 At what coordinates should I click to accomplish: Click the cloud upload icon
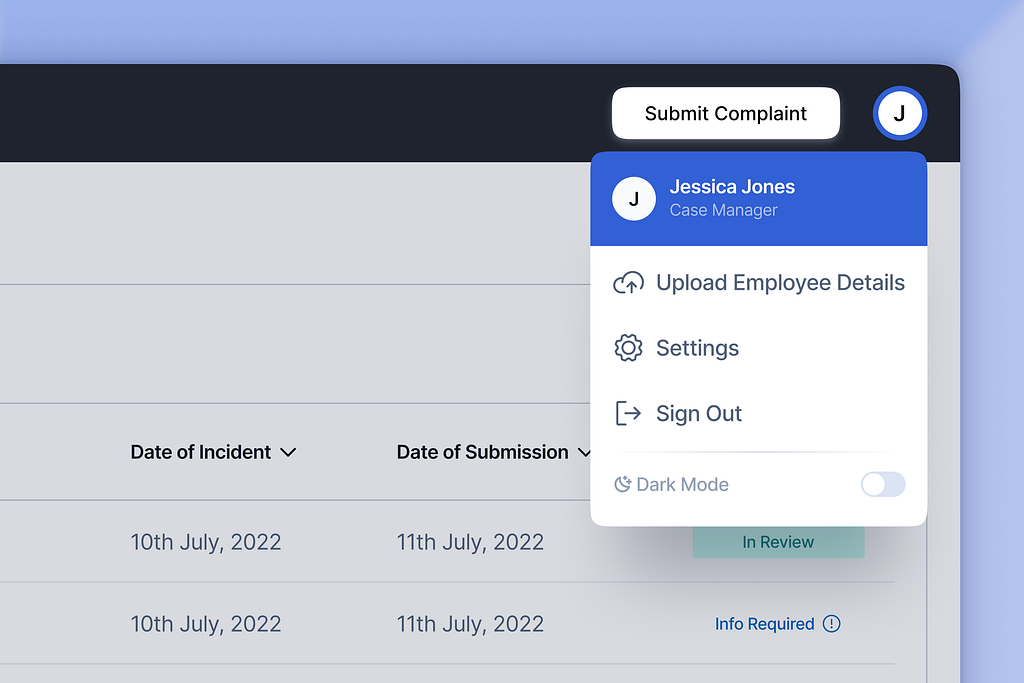[628, 283]
